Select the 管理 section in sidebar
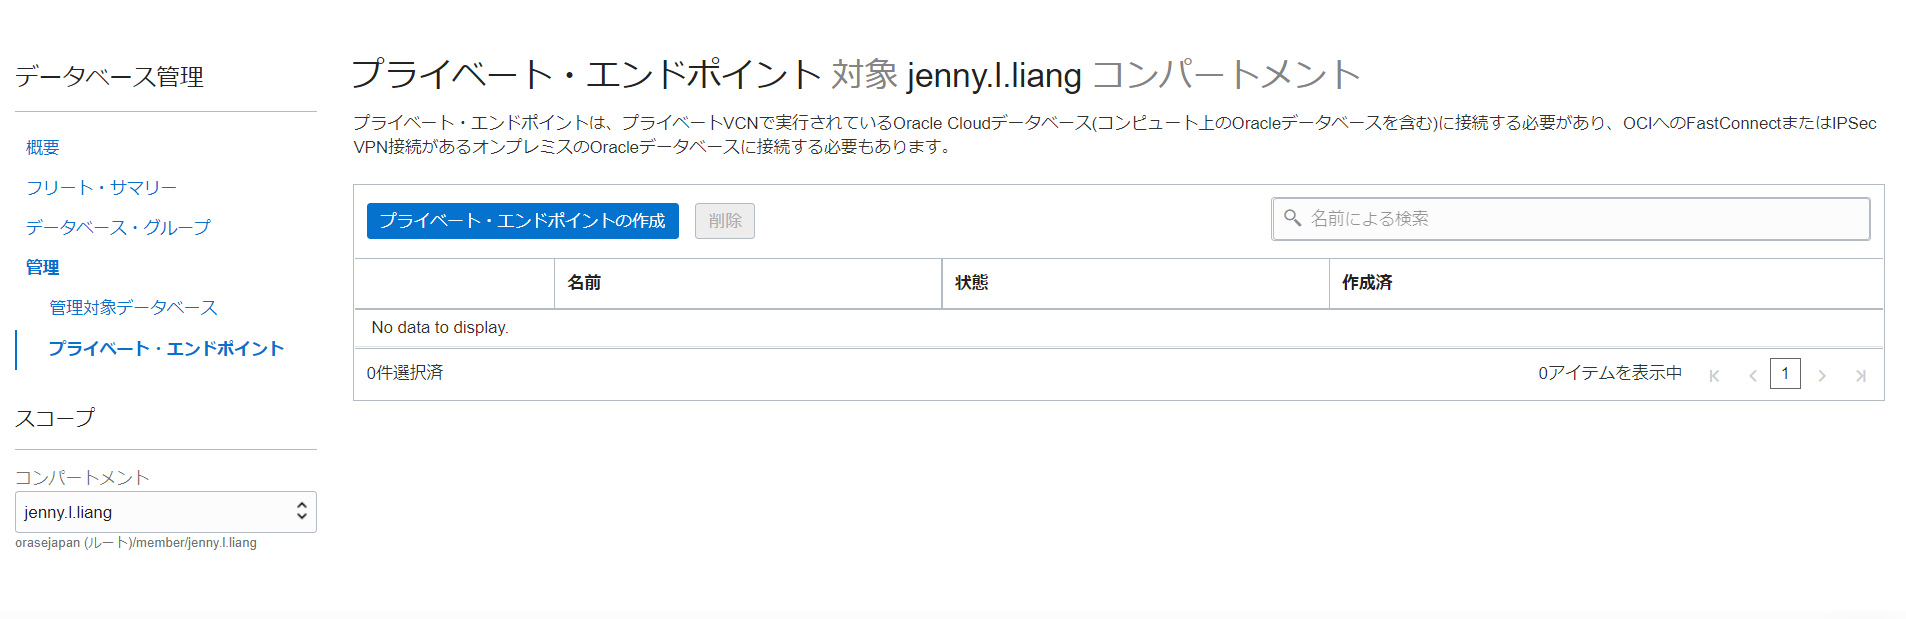 pos(43,268)
